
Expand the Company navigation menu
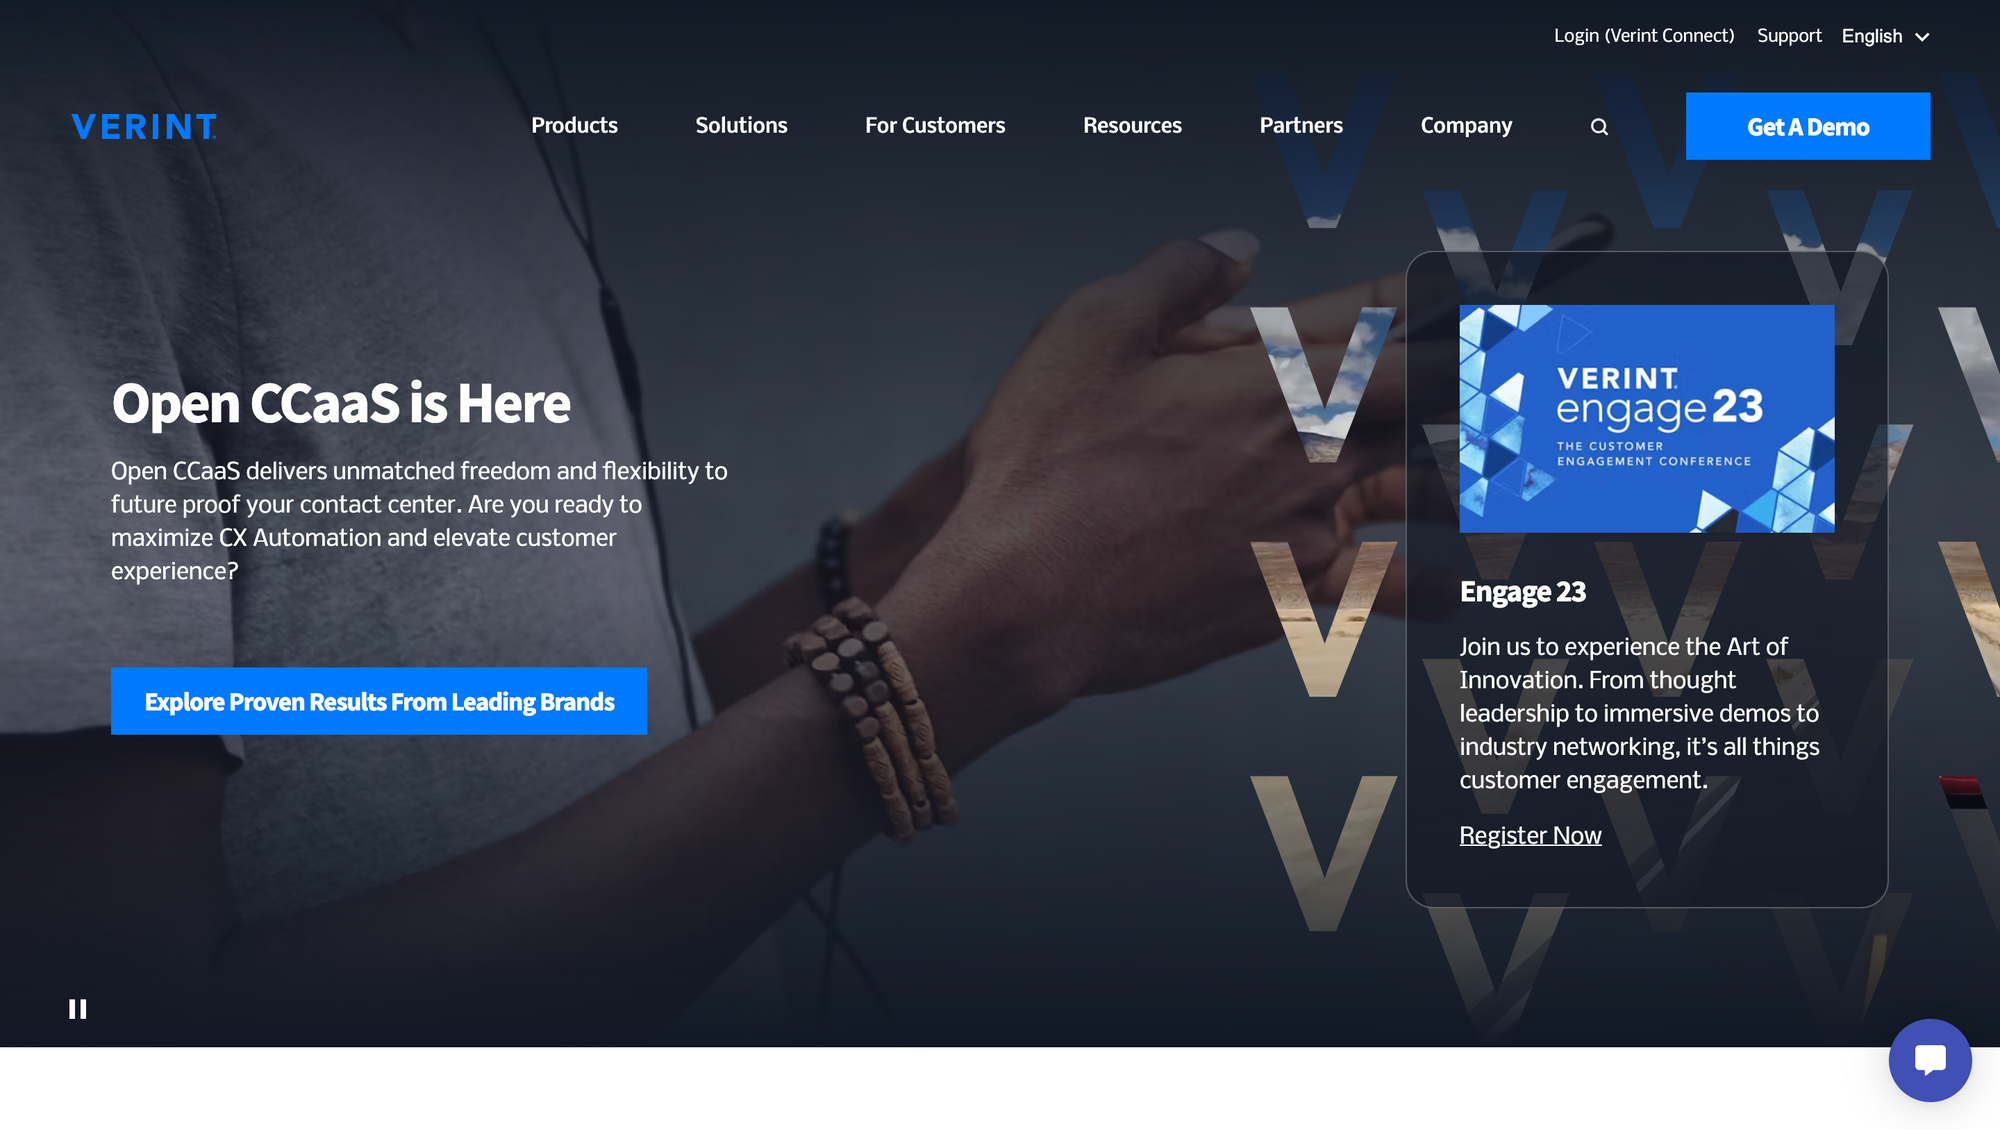point(1466,125)
